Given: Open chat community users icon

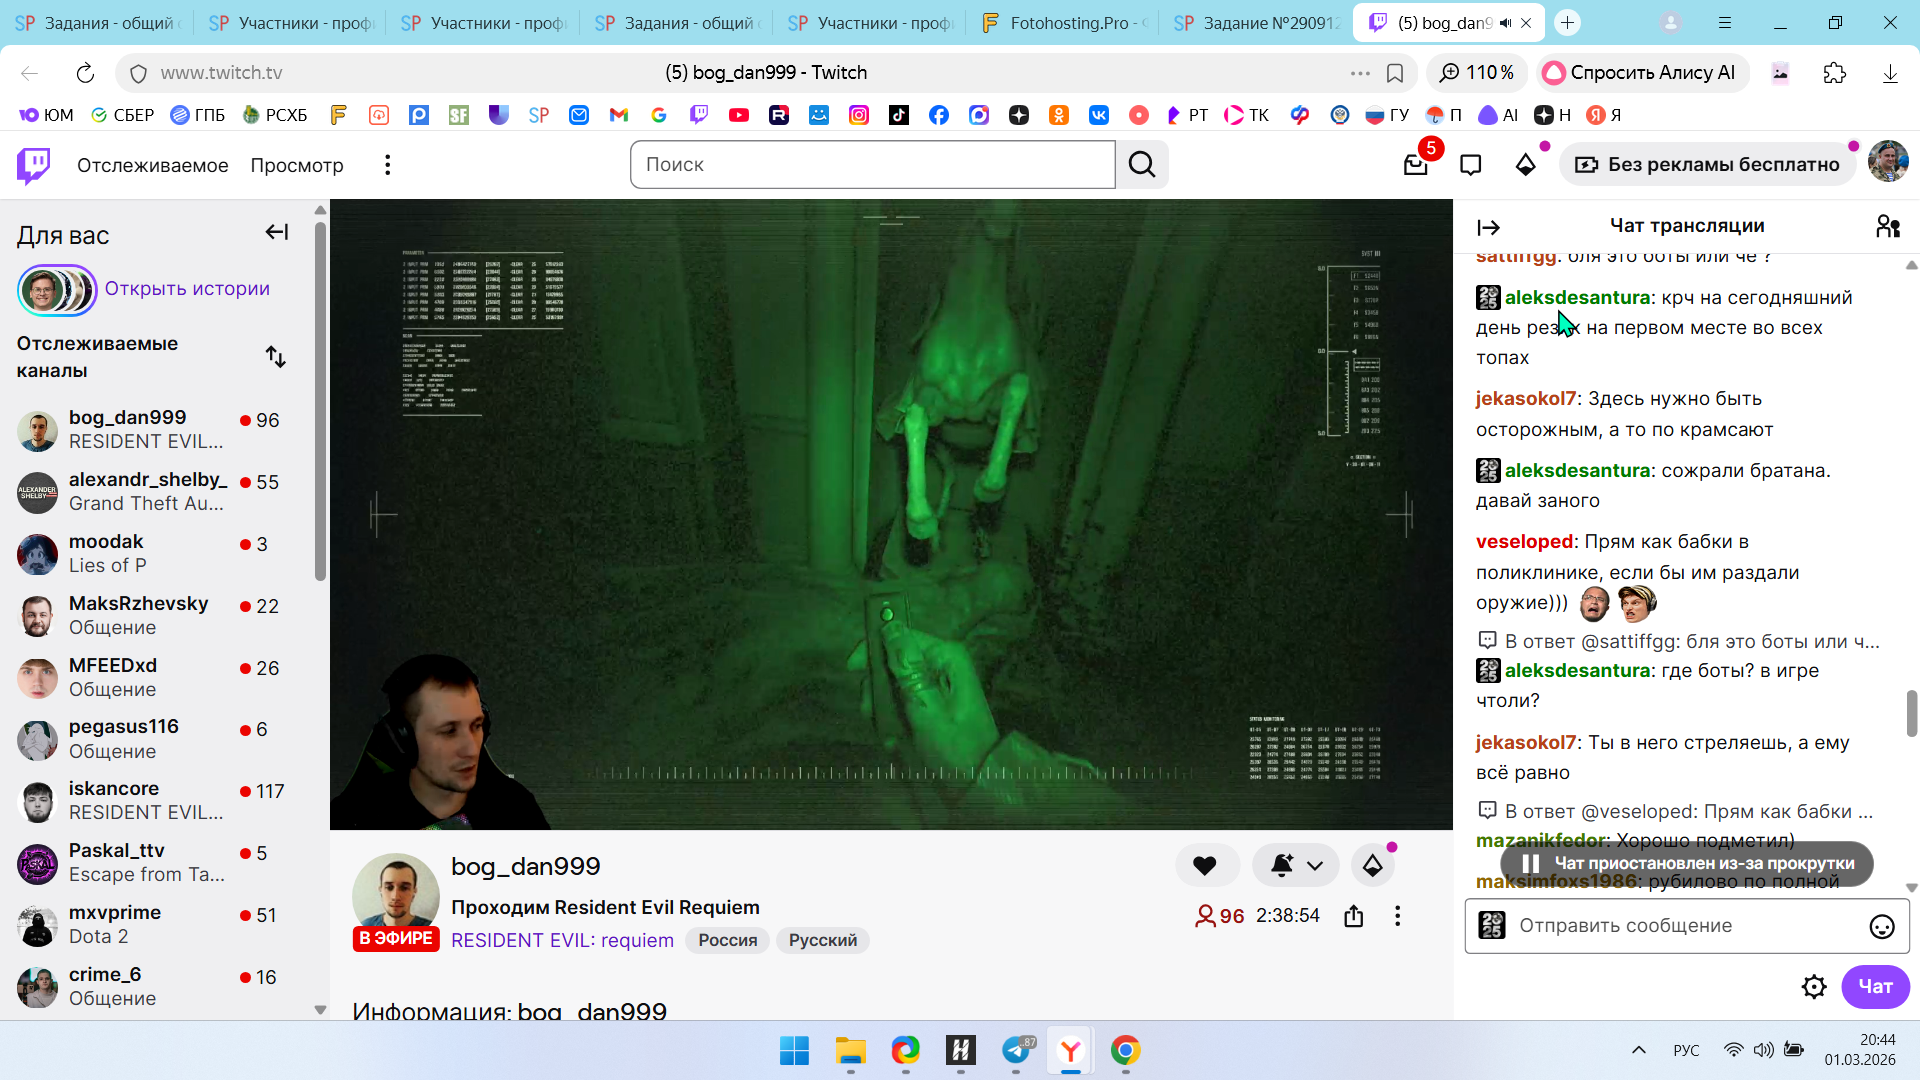Looking at the screenshot, I should tap(1887, 227).
